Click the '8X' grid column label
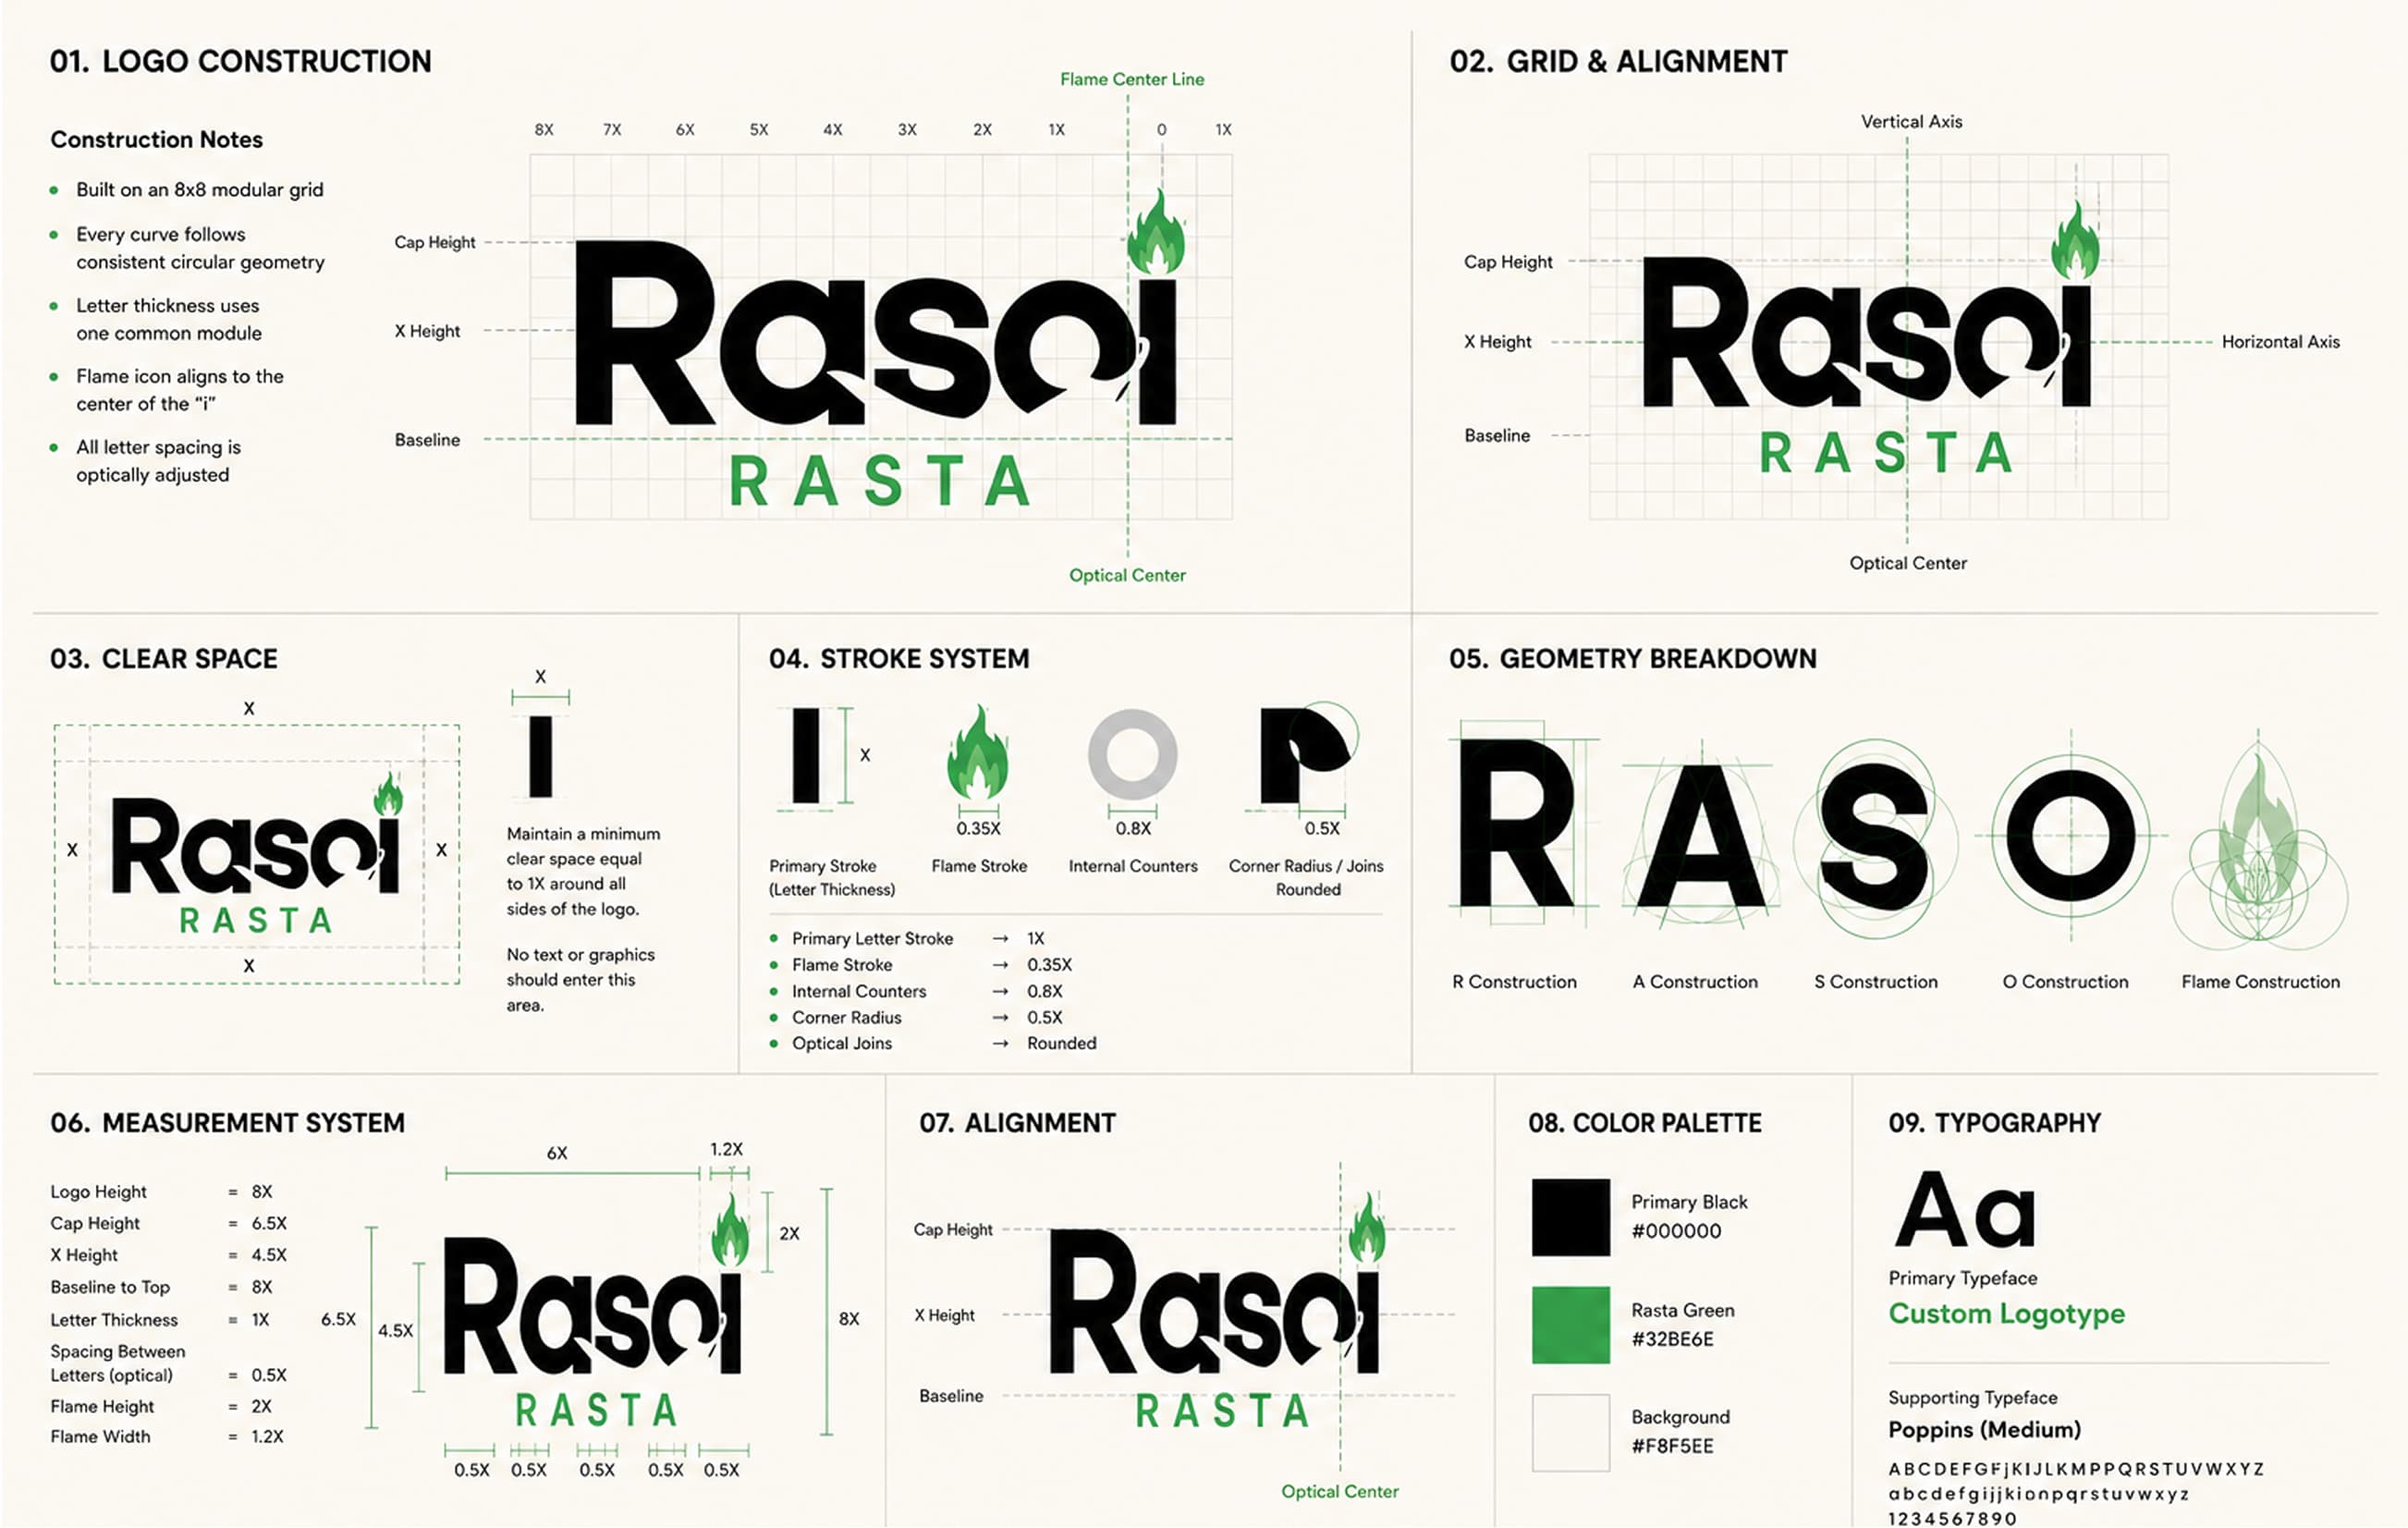 point(544,130)
